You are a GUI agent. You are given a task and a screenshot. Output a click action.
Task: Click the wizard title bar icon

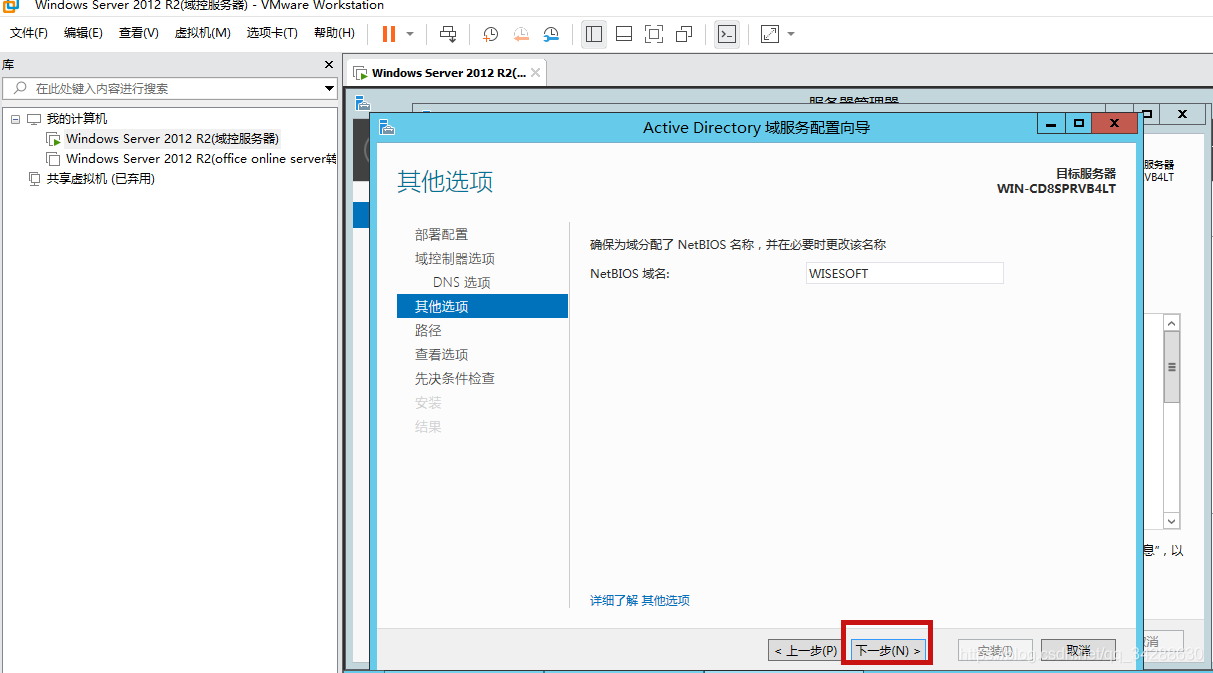[386, 127]
